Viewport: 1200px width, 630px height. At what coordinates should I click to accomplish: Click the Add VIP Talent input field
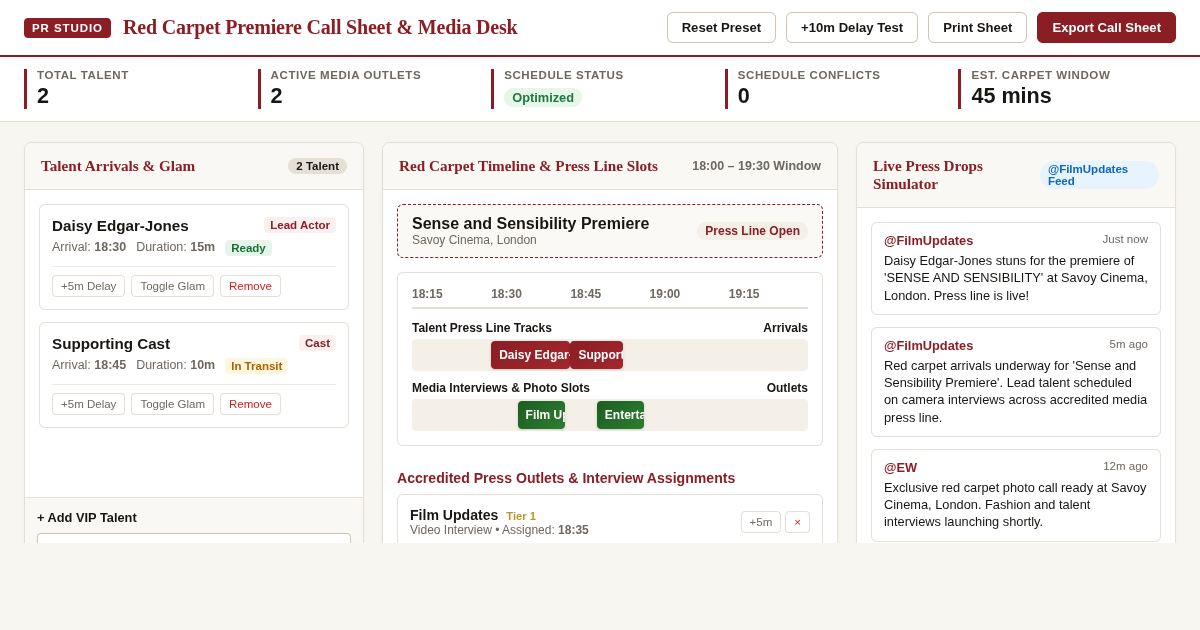pos(194,538)
